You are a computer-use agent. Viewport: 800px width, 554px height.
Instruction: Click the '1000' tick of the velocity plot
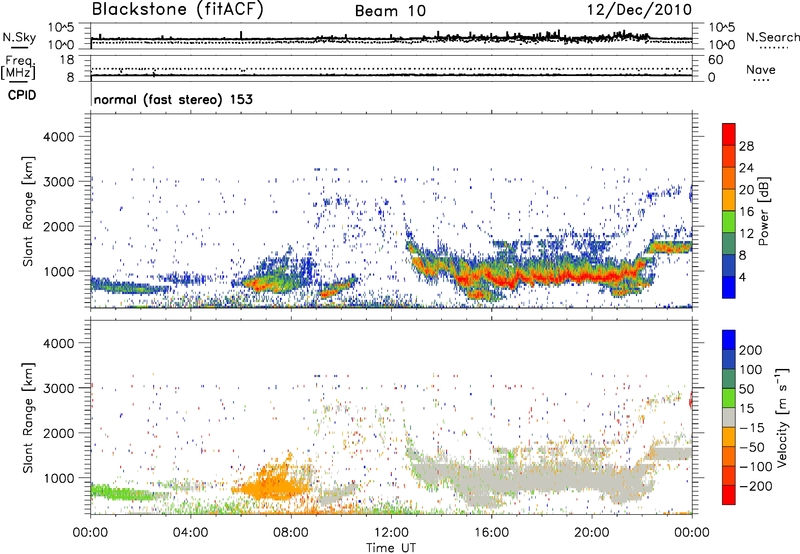click(x=58, y=478)
